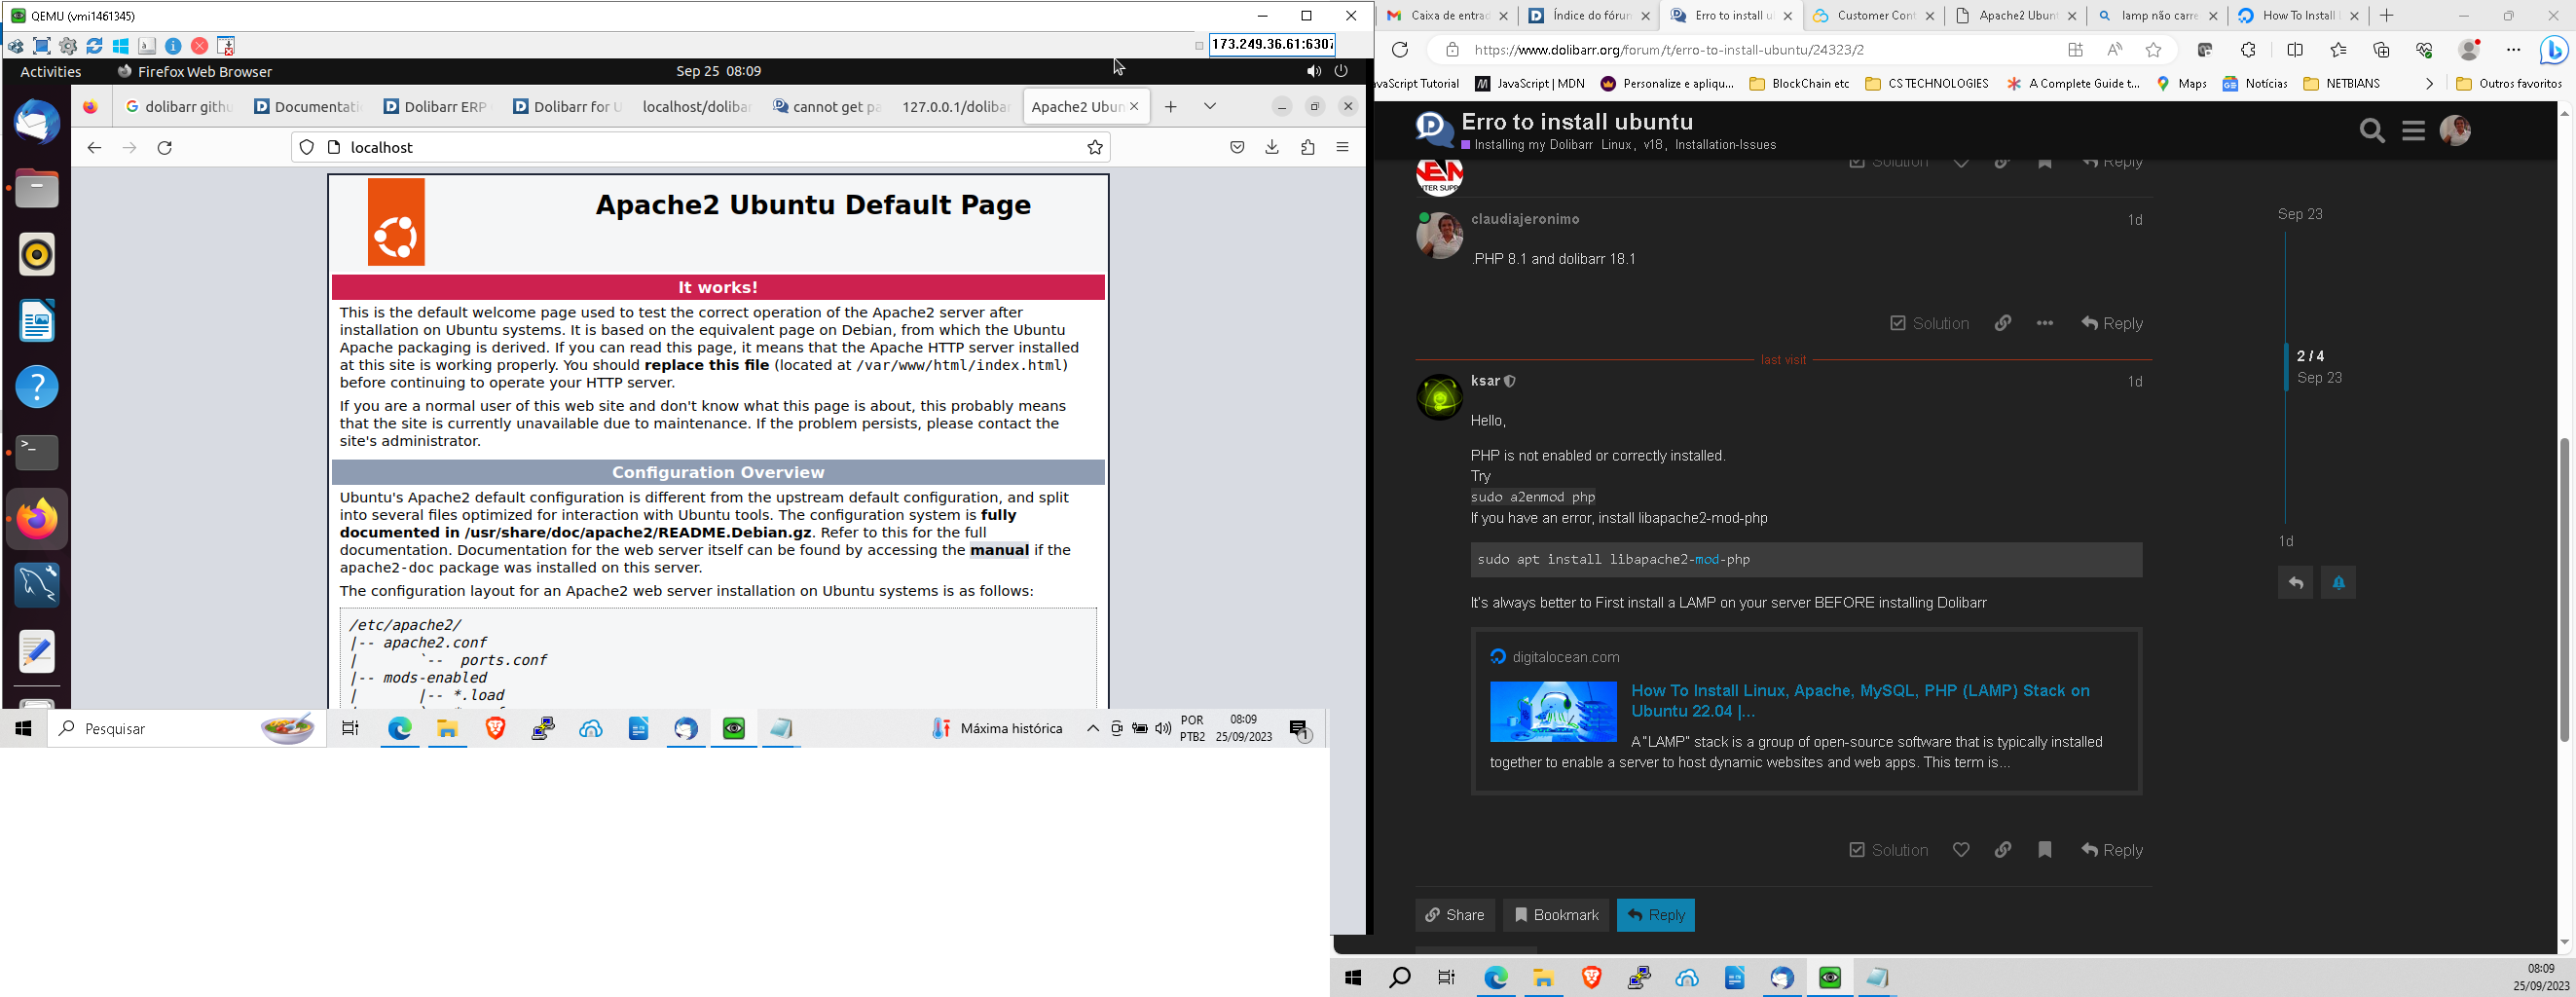Click Read Aloud icon in Edge address bar
This screenshot has height=997, width=2576.
point(2114,50)
